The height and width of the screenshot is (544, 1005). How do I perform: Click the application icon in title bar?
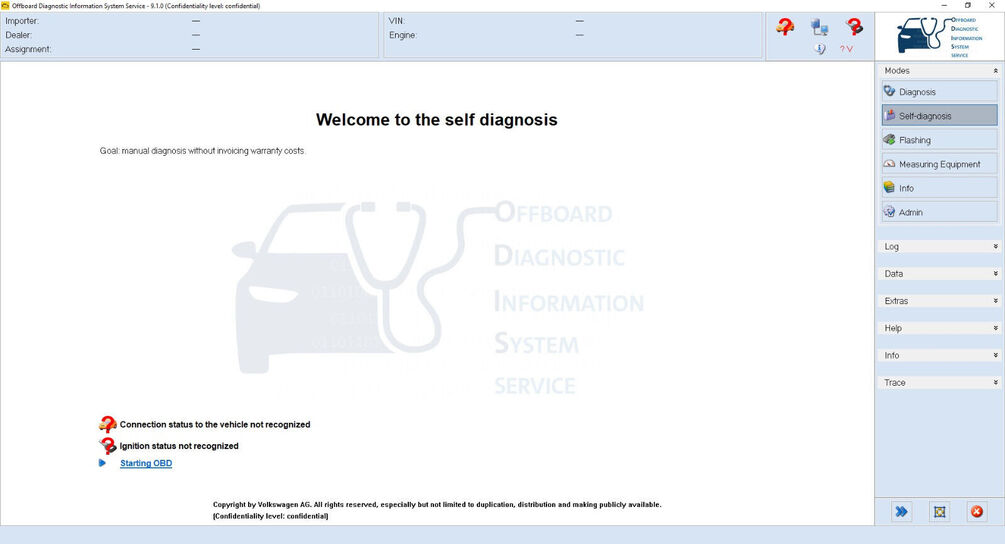click(x=5, y=5)
